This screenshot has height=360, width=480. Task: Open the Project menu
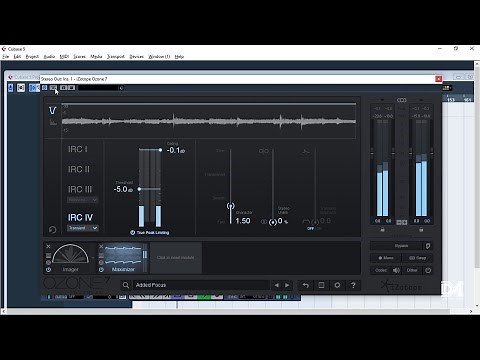(32, 57)
